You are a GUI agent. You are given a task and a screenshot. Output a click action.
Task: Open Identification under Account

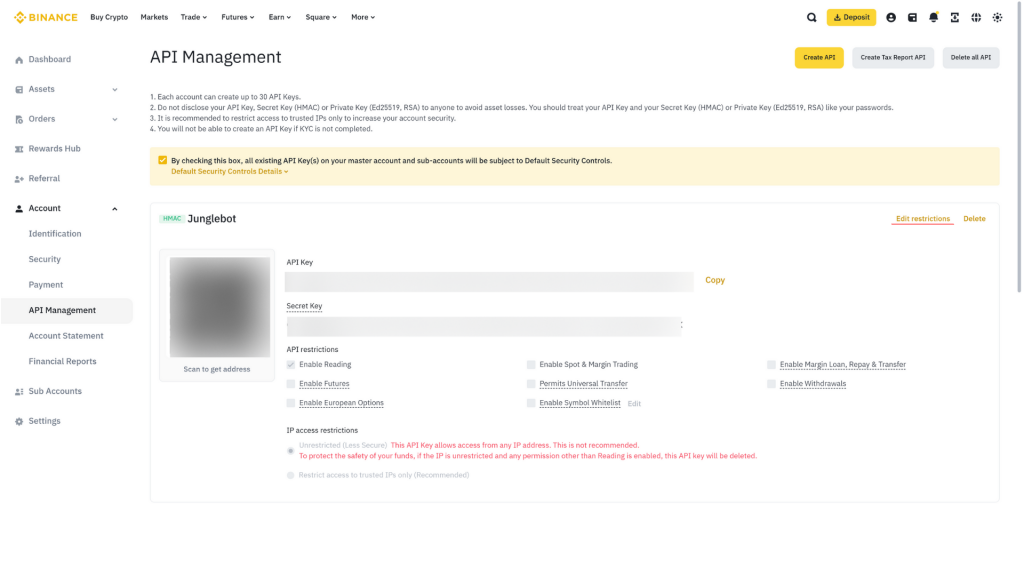click(55, 234)
